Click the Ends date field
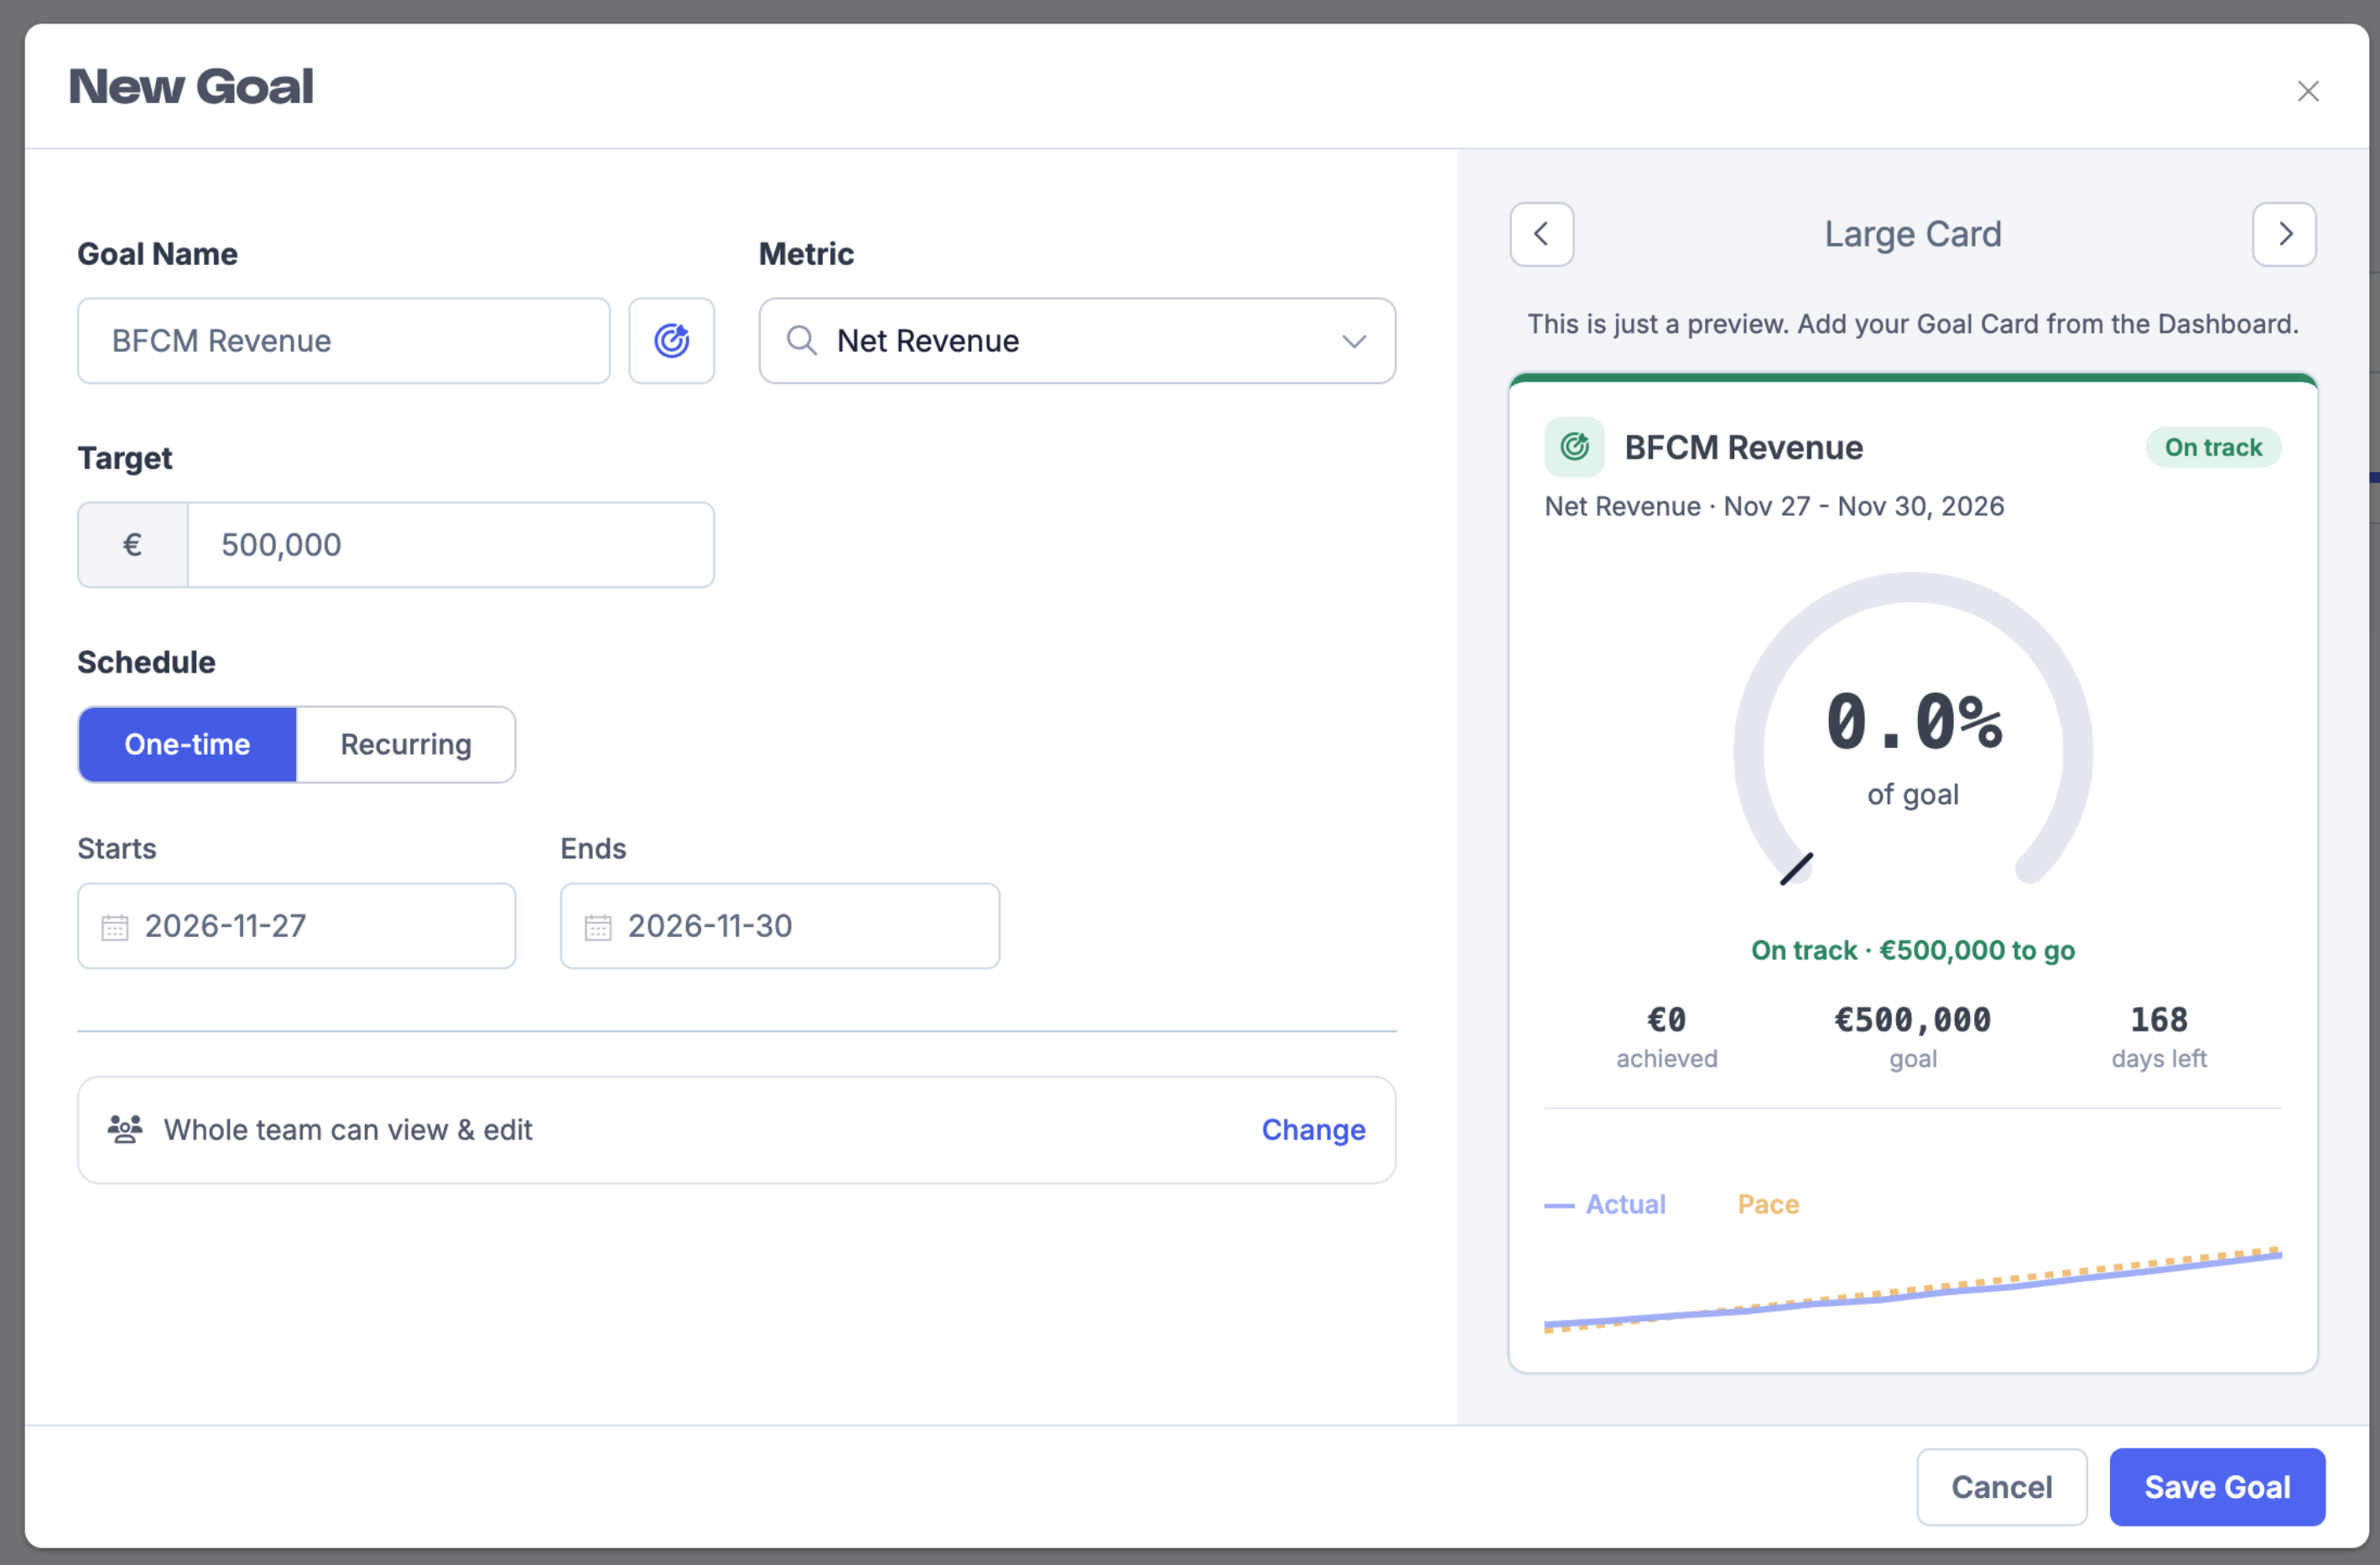The width and height of the screenshot is (2380, 1565). click(779, 926)
